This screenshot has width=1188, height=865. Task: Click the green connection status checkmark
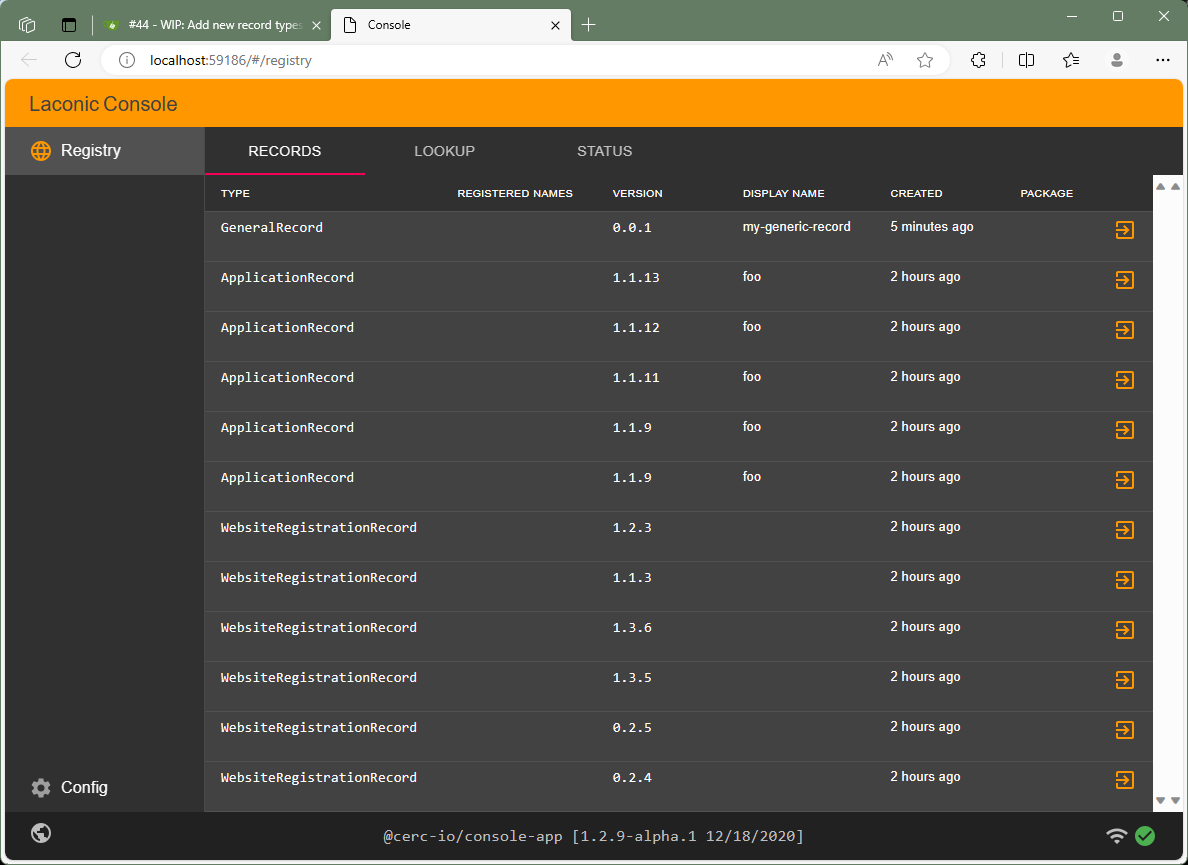[x=1145, y=836]
